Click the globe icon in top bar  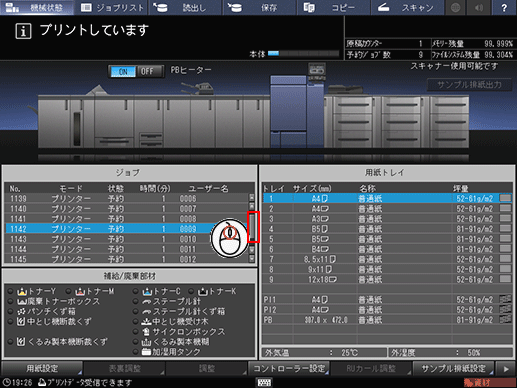[x=456, y=7]
